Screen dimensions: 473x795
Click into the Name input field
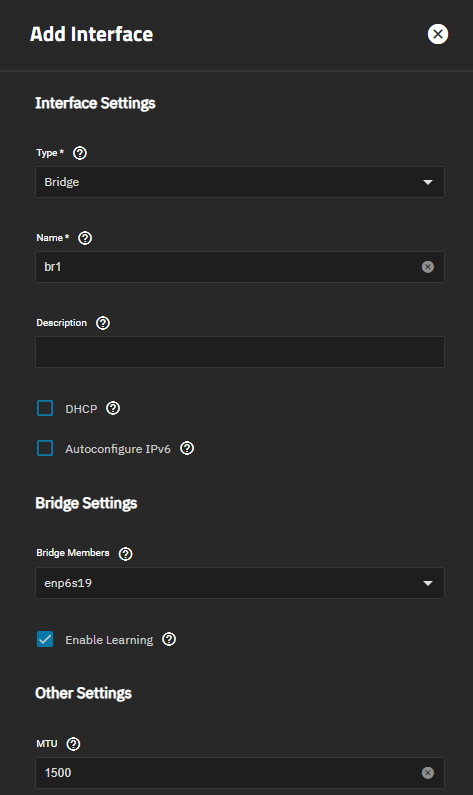[228, 267]
